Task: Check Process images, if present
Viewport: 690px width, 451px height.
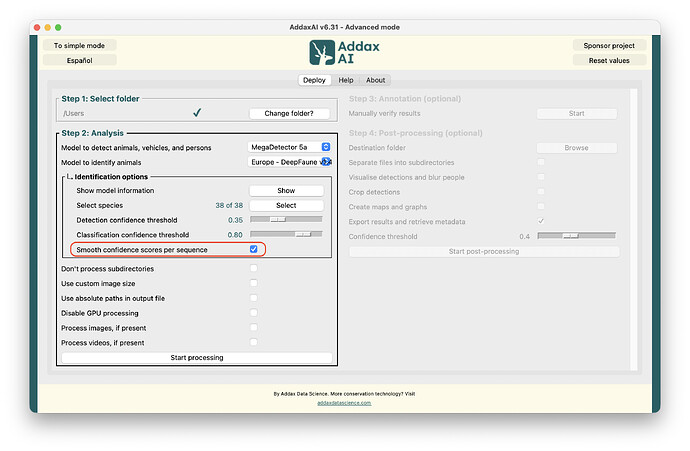Action: point(253,327)
